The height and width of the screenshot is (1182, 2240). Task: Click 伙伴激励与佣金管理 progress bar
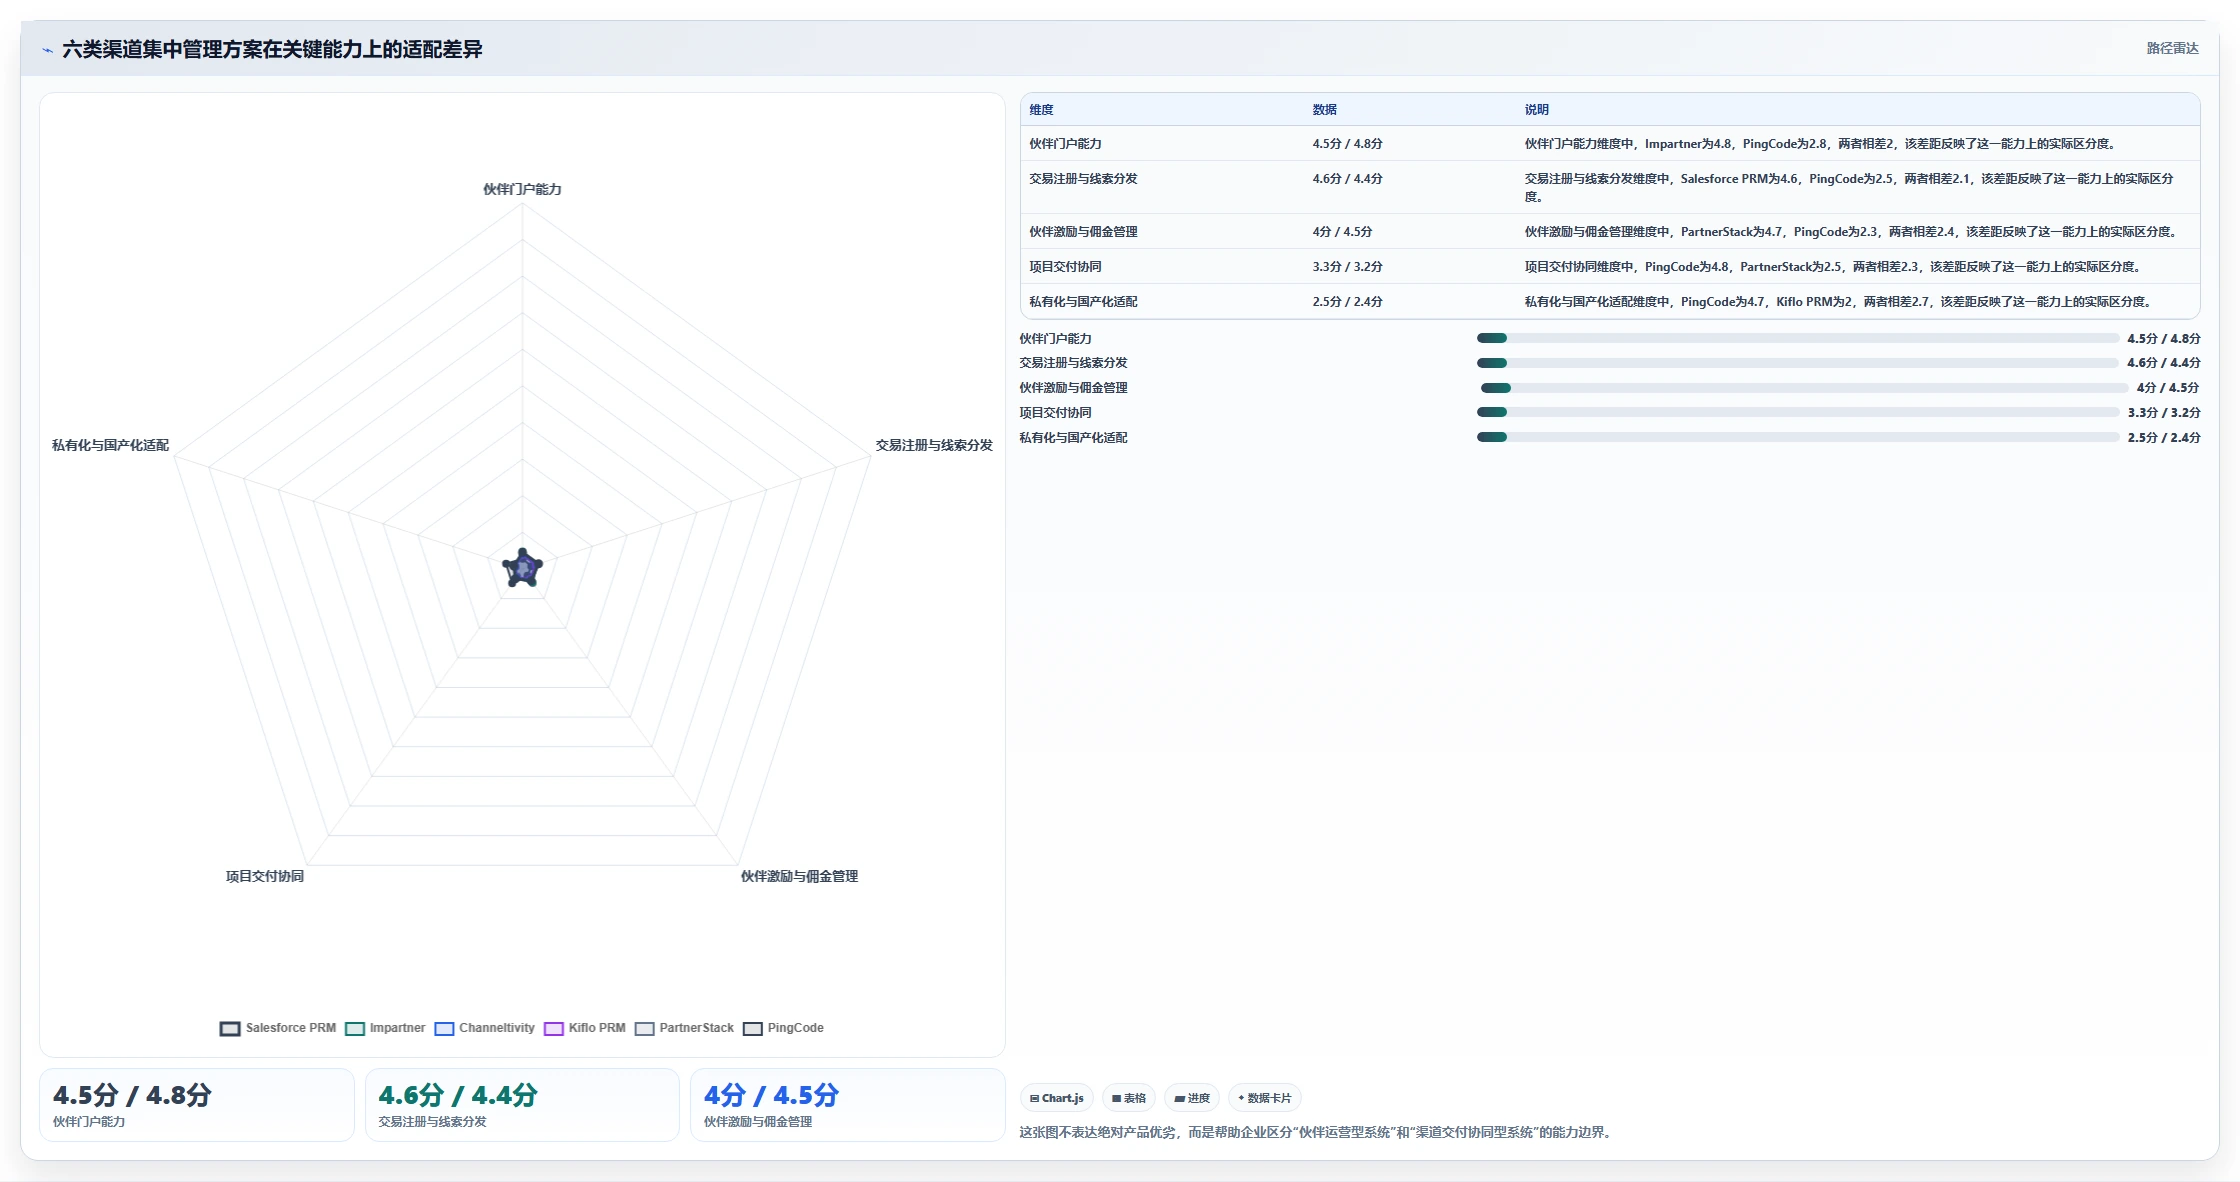point(1805,388)
